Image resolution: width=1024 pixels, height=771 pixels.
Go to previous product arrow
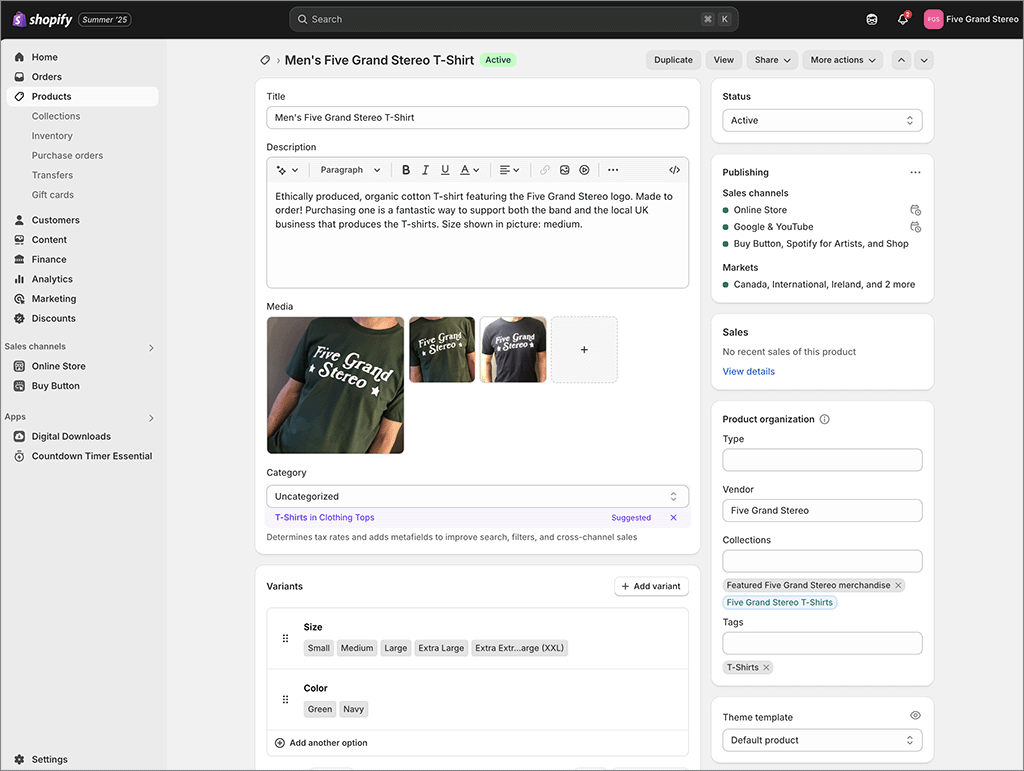(901, 60)
